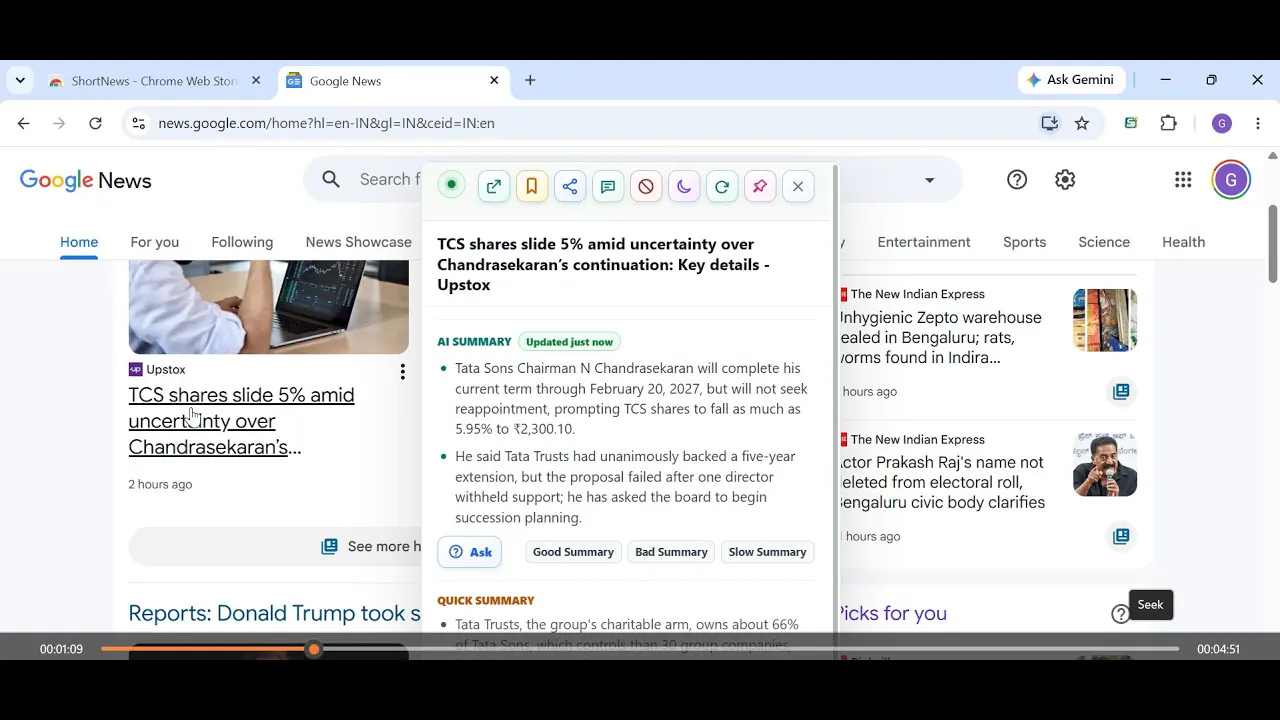Open the Health tab
Image resolution: width=1280 pixels, height=720 pixels.
[1183, 242]
